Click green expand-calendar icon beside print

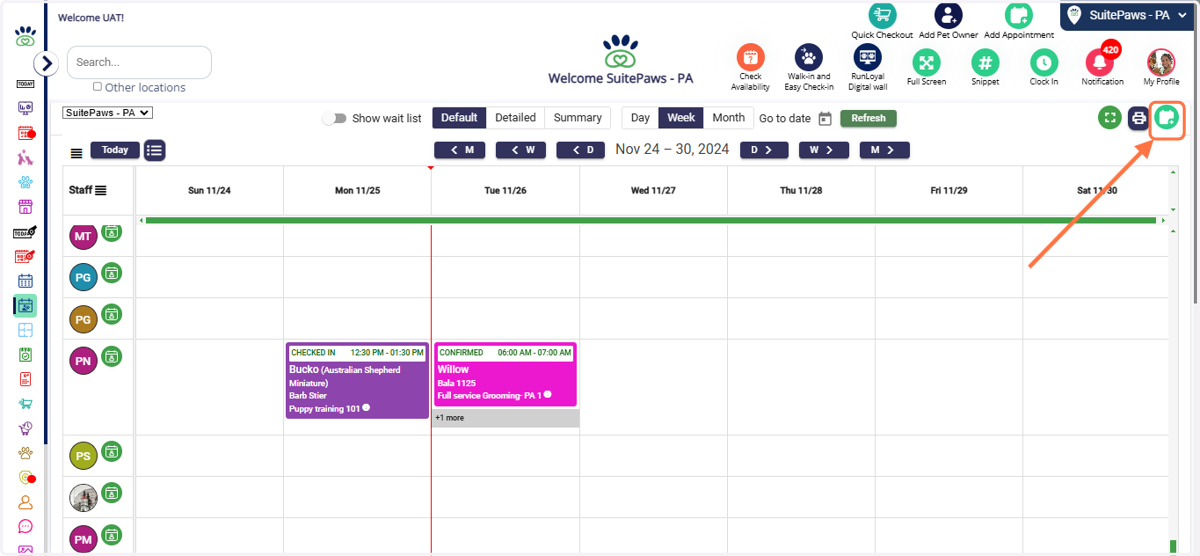point(1109,118)
